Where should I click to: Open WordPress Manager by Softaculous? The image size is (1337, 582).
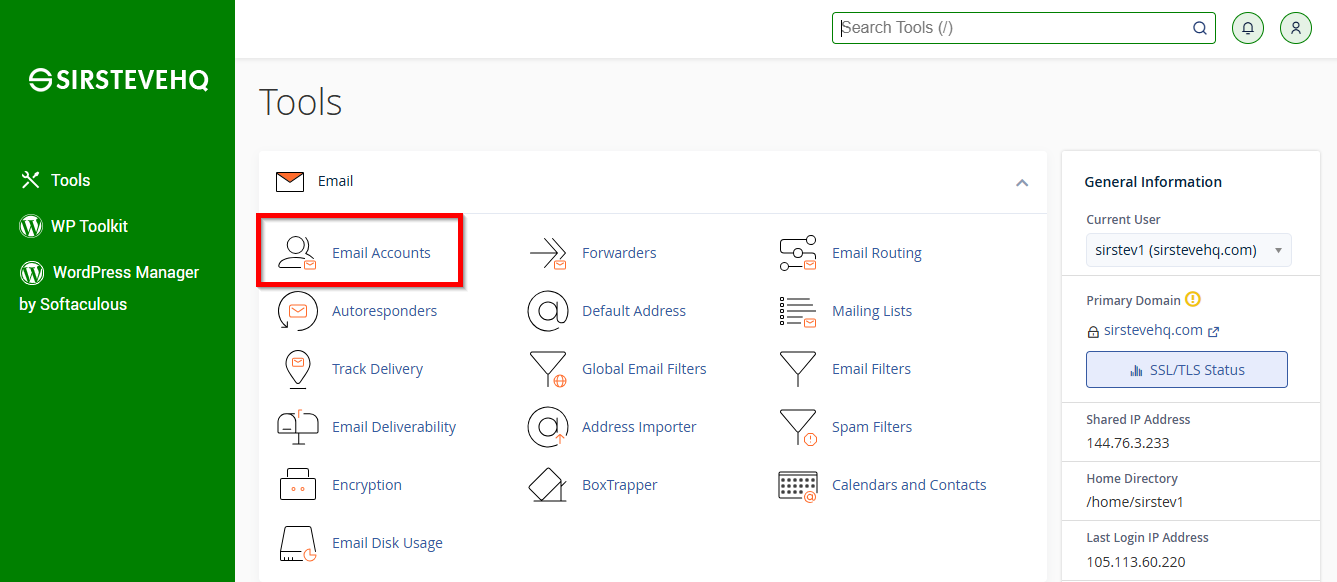pyautogui.click(x=110, y=288)
